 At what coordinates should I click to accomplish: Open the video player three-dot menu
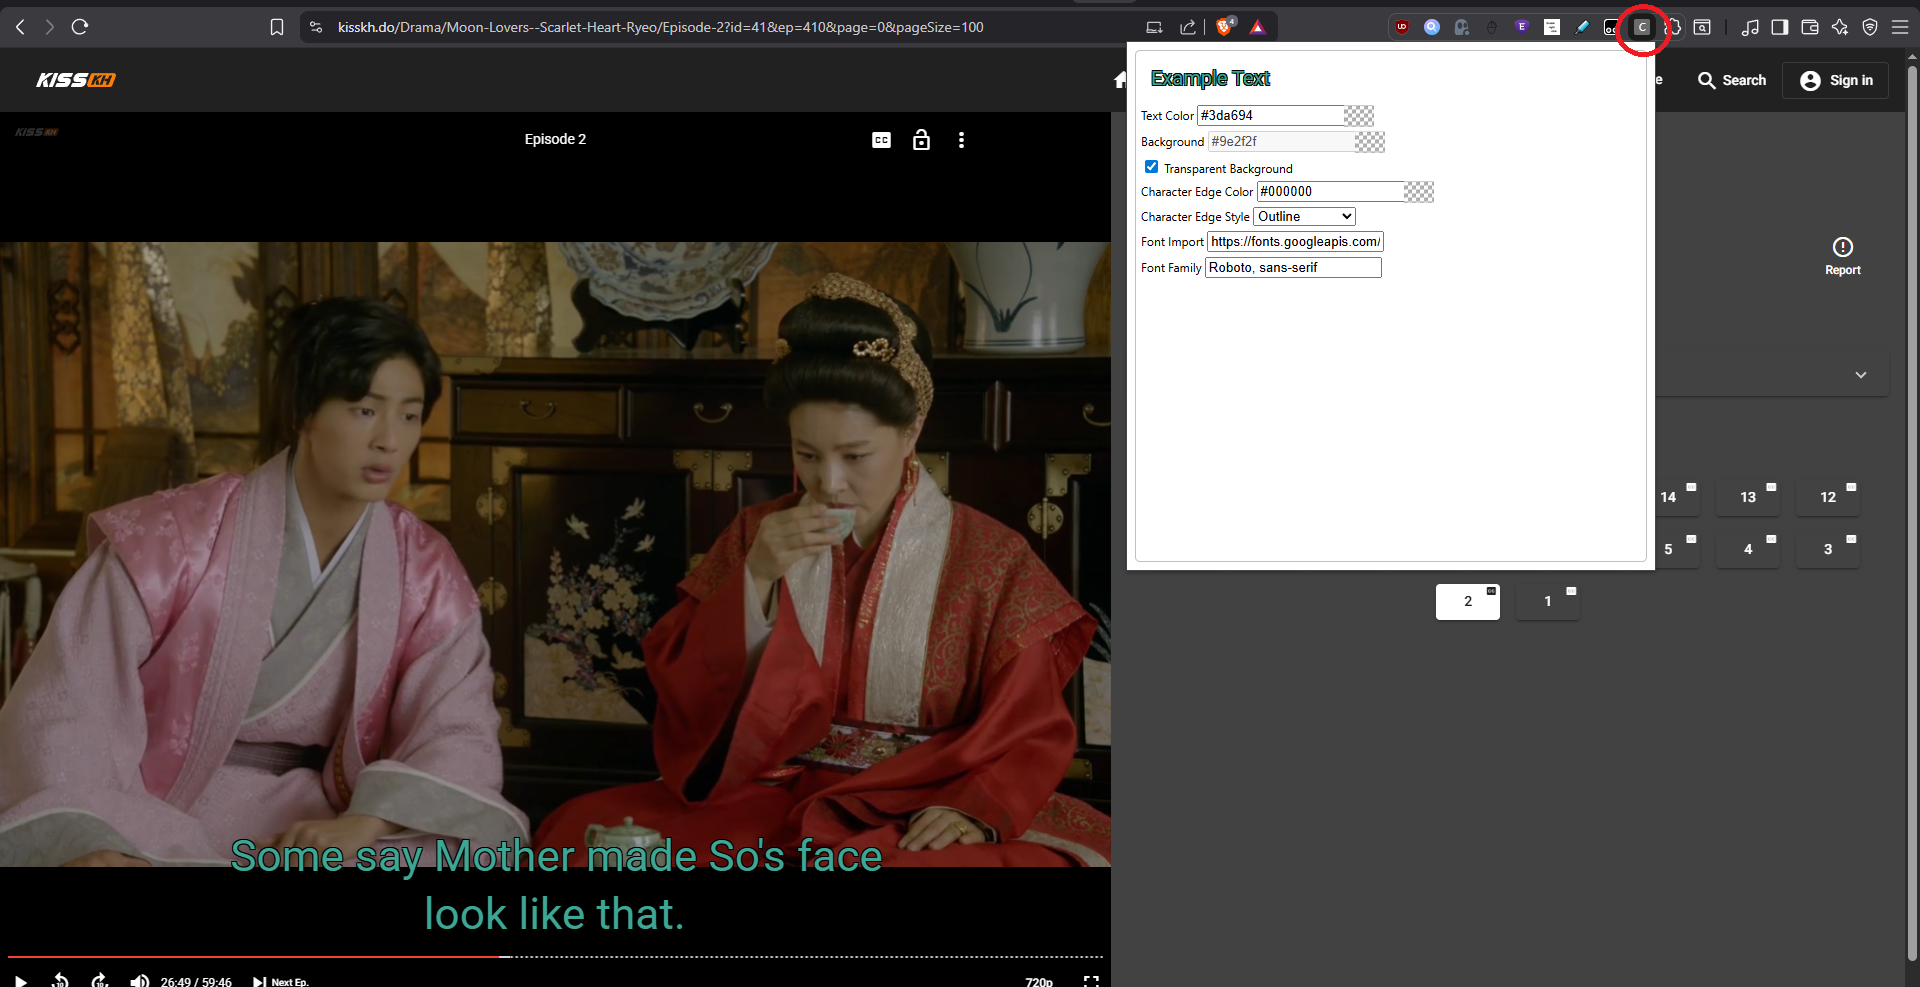(x=961, y=140)
